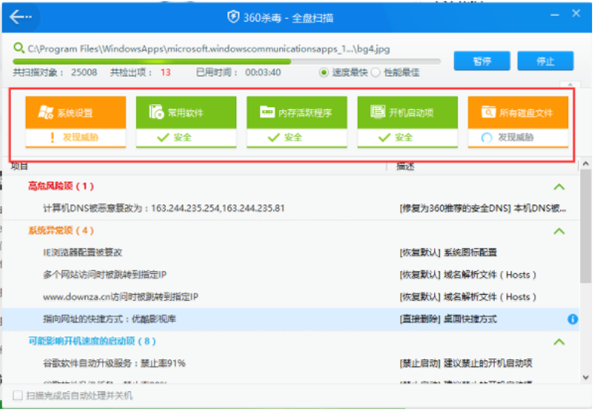Click the green checkmark under 开机启动项
The width and height of the screenshot is (600, 410).
(x=384, y=137)
